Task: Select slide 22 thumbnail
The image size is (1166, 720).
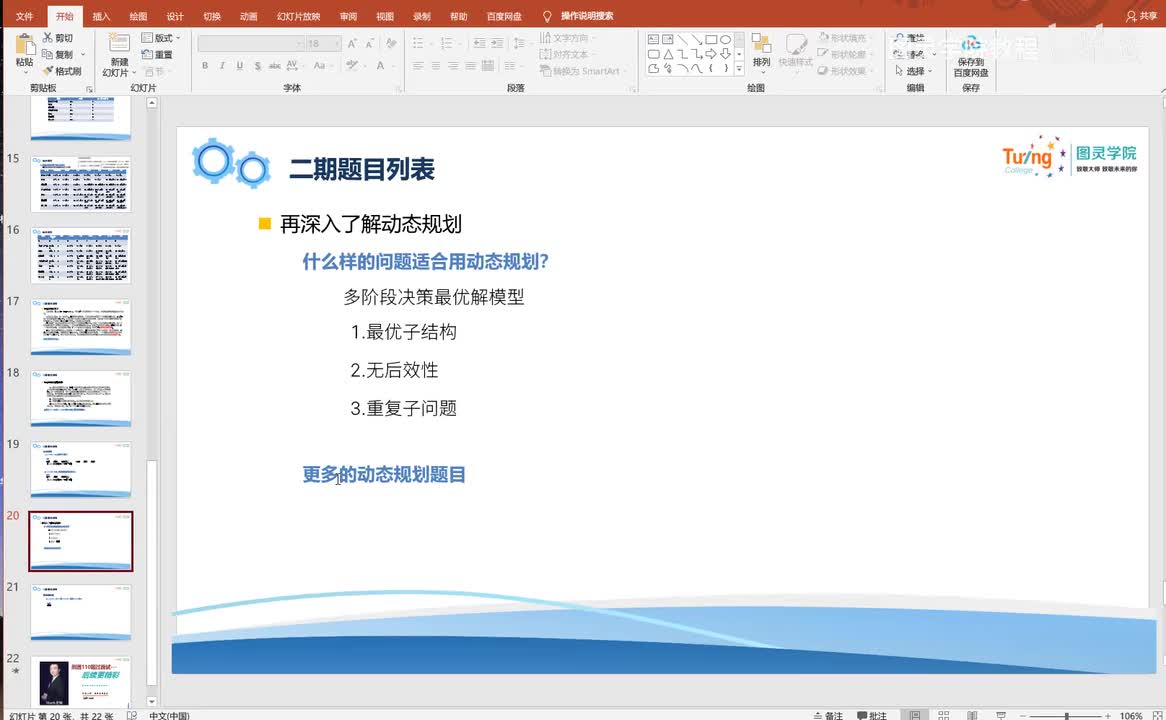Action: click(x=81, y=681)
